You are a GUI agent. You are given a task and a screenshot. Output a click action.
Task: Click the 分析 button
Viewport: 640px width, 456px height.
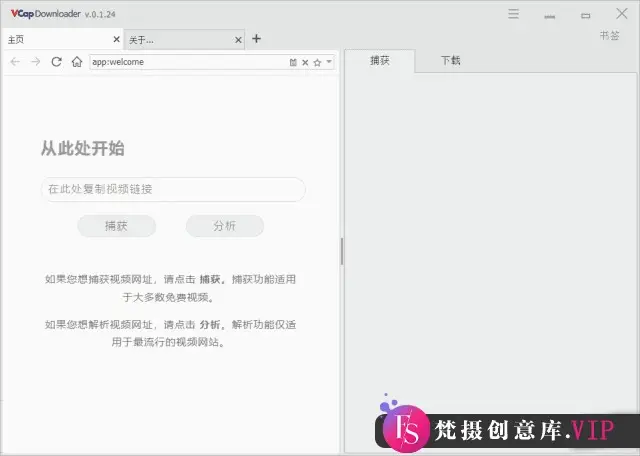224,226
